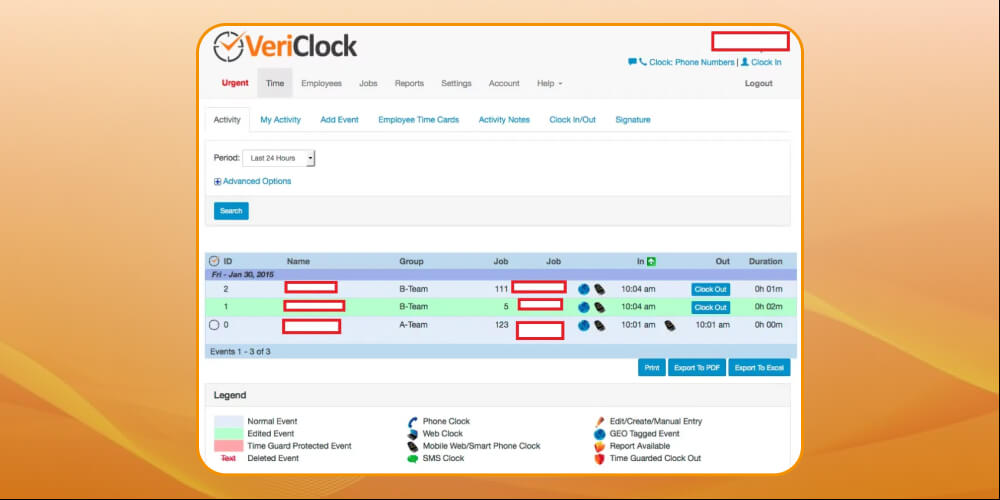This screenshot has height=500, width=1000.
Task: Click the Edited Event green swatch
Action: click(228, 434)
